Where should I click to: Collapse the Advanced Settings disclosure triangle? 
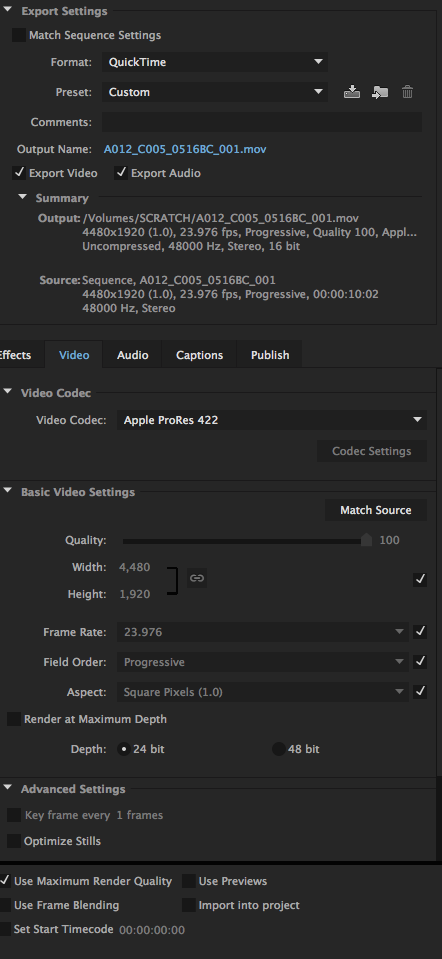point(7,788)
